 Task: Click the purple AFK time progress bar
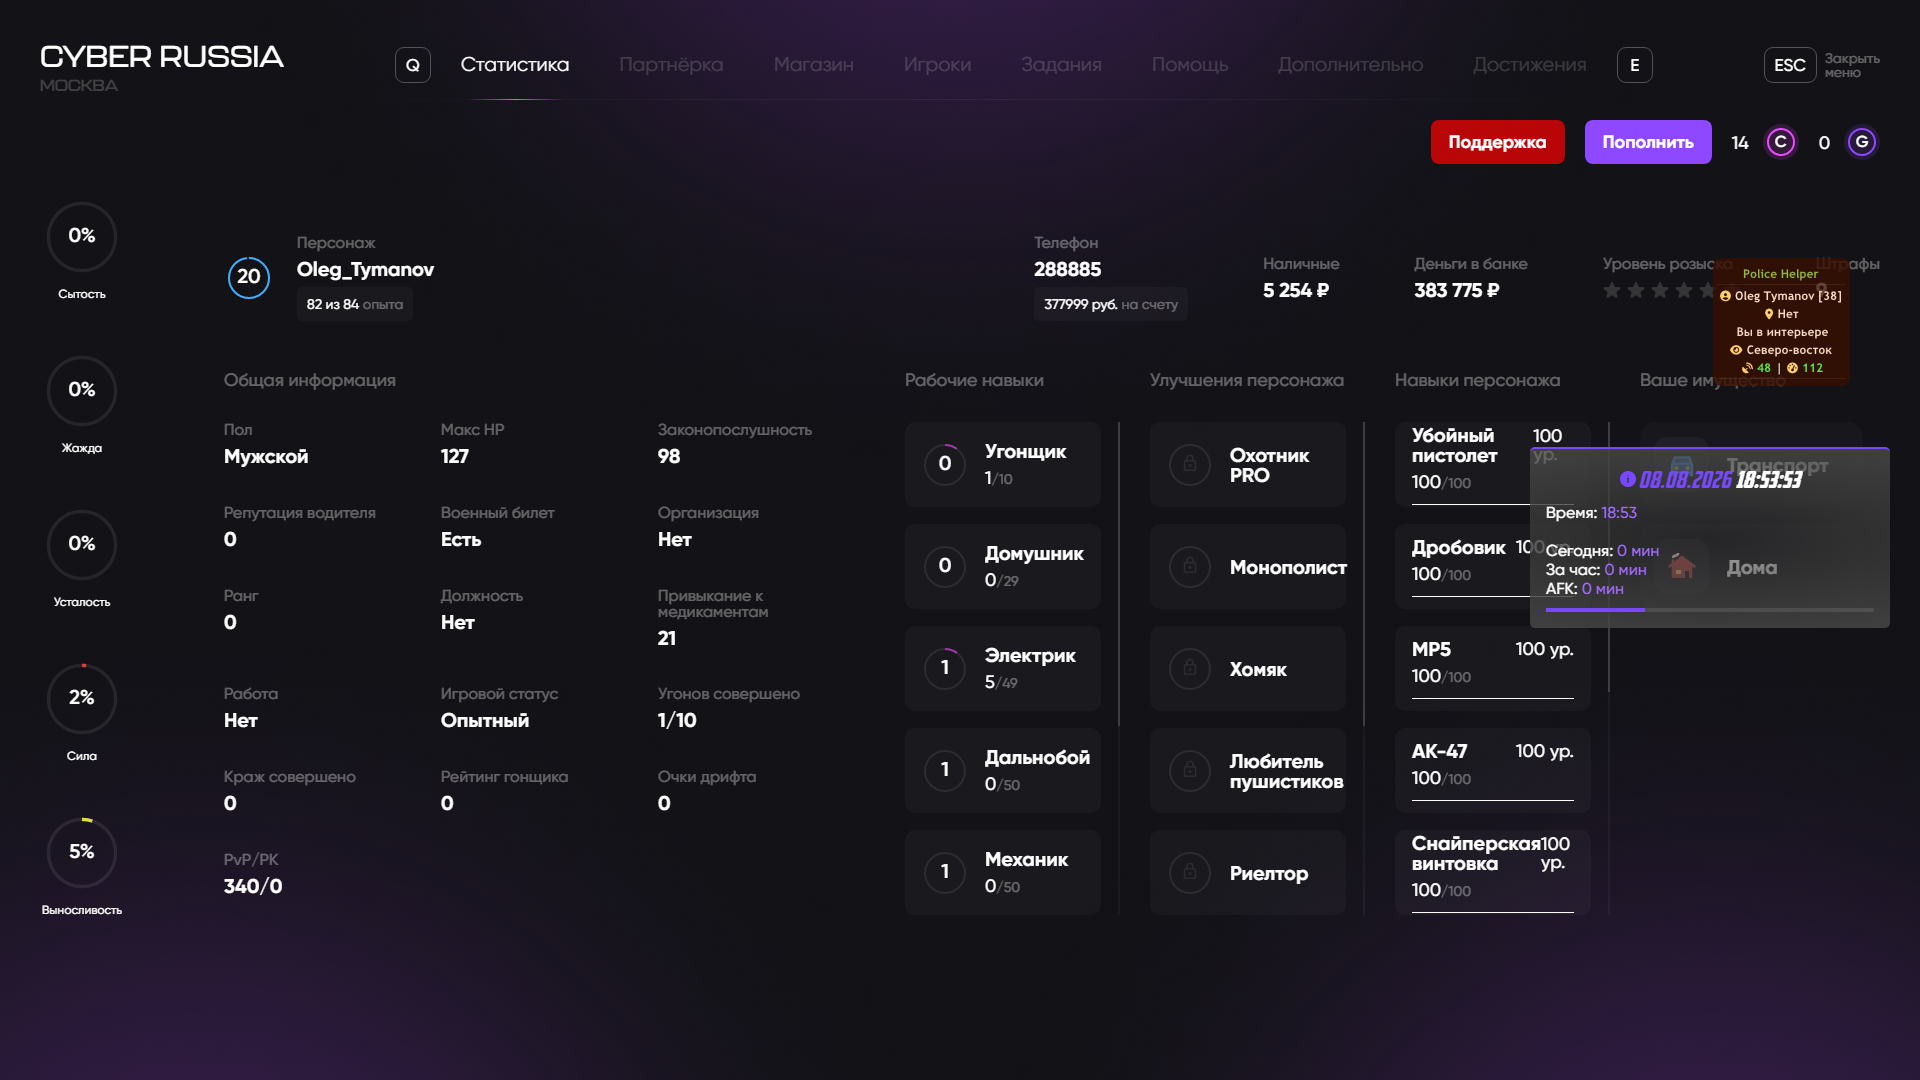coord(1709,610)
